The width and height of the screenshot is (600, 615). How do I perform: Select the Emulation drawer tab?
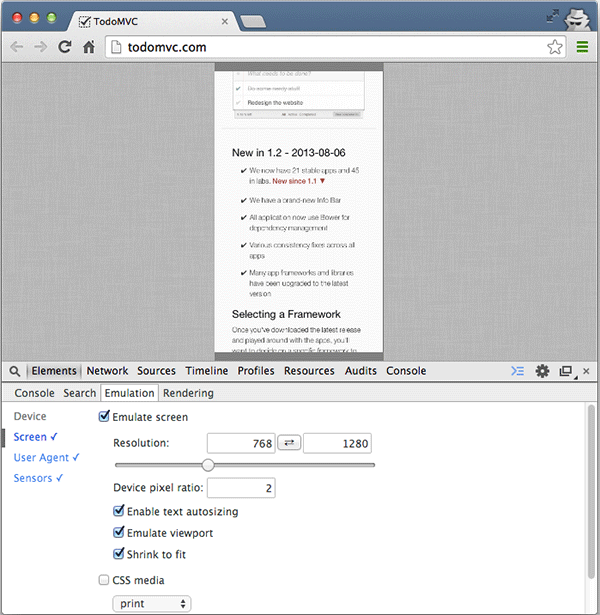129,393
